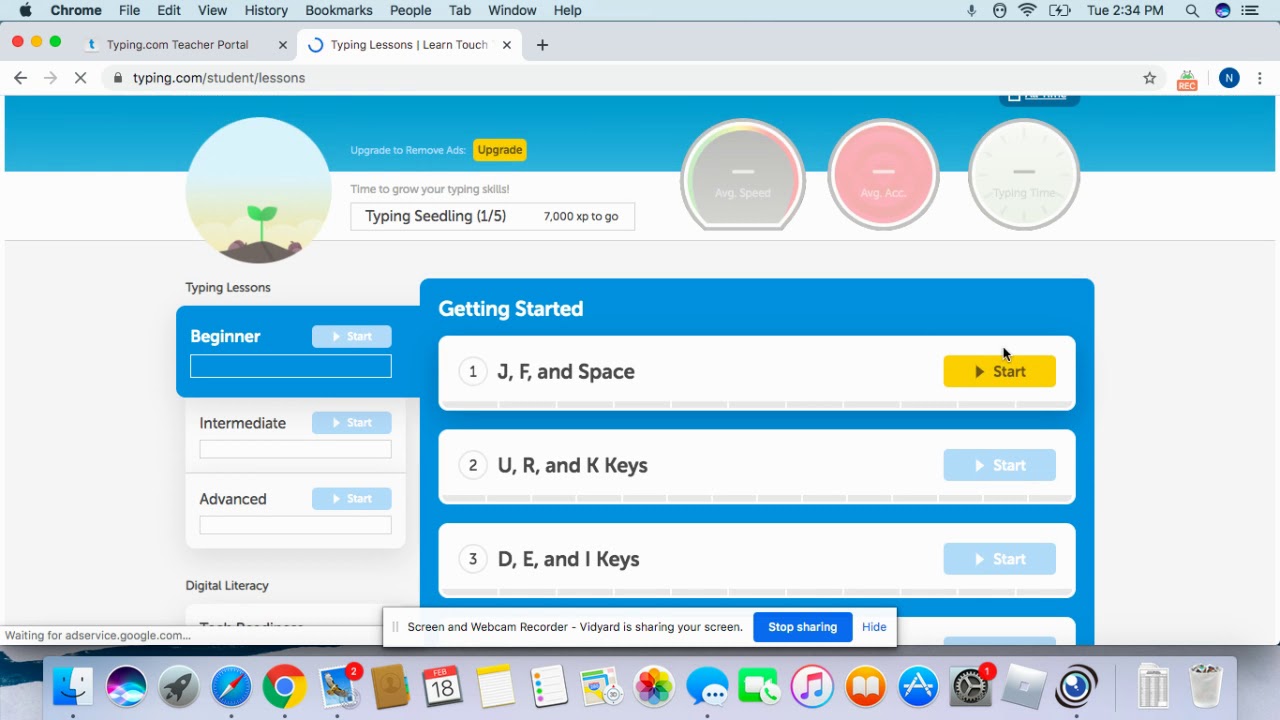Select the Beginner lessons category

[x=225, y=336]
